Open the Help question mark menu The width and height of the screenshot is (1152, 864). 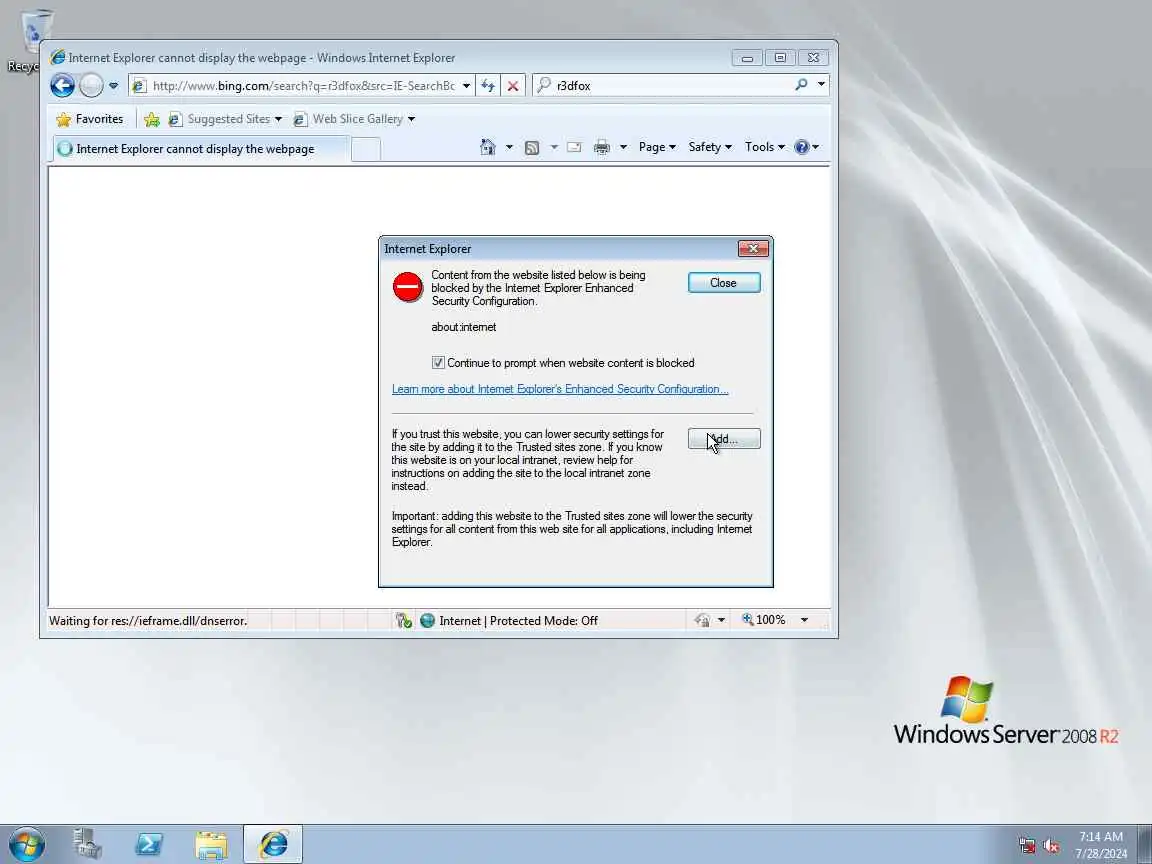(806, 147)
